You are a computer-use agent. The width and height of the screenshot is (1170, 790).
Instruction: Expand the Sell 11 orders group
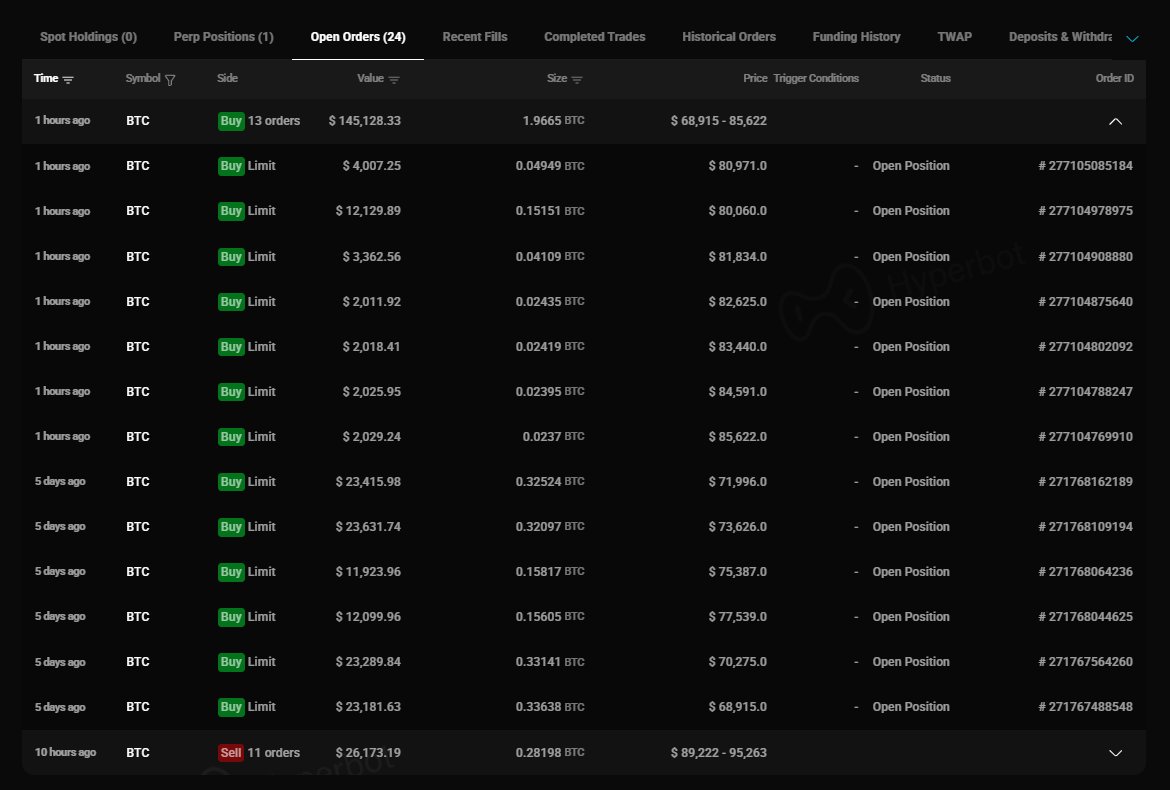tap(1115, 752)
